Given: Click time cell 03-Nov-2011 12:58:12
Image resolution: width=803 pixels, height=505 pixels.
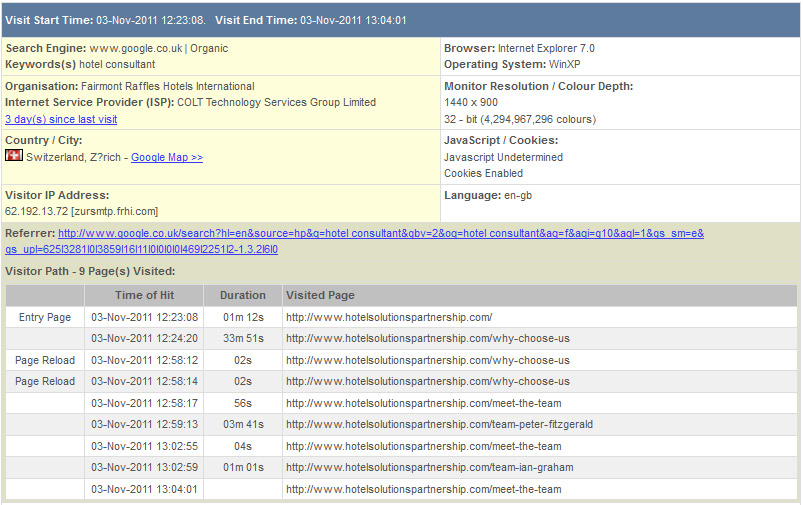Looking at the screenshot, I should (x=144, y=361).
